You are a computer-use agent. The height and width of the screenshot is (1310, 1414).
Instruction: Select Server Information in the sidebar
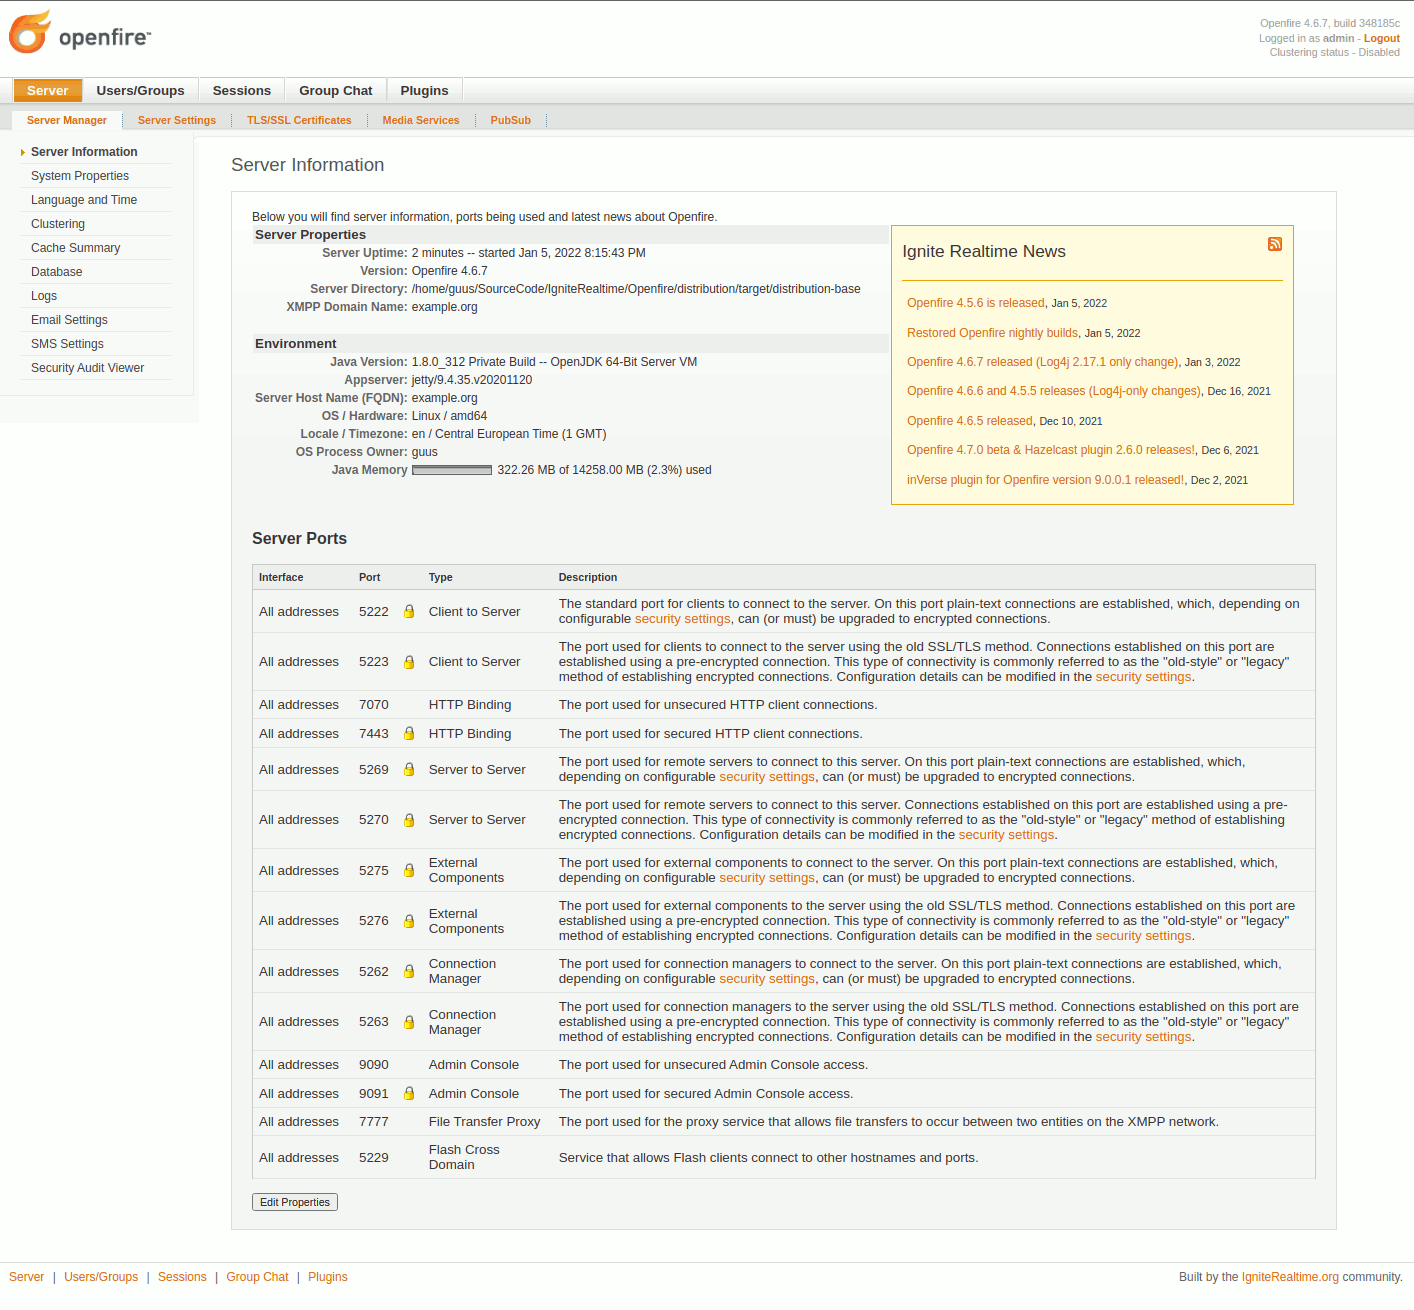pyautogui.click(x=84, y=152)
